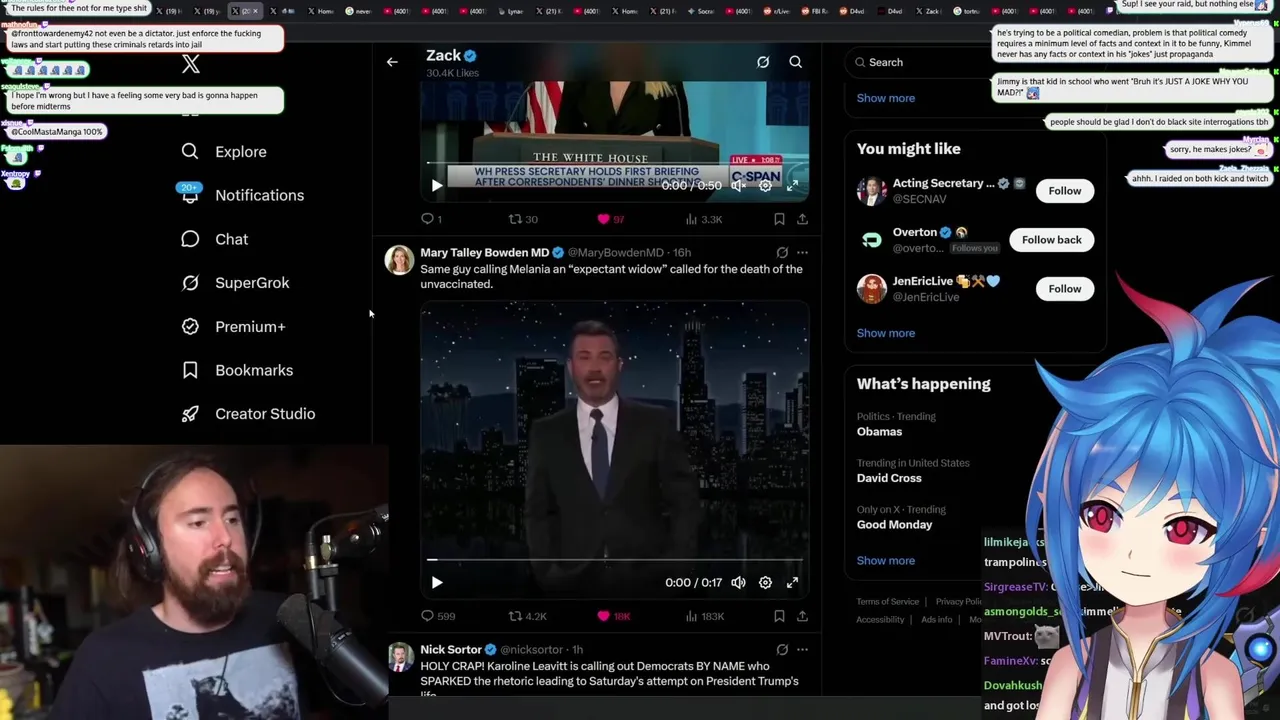Open Grok icon on Nick Sortor's post
1280x720 pixels.
coord(782,650)
